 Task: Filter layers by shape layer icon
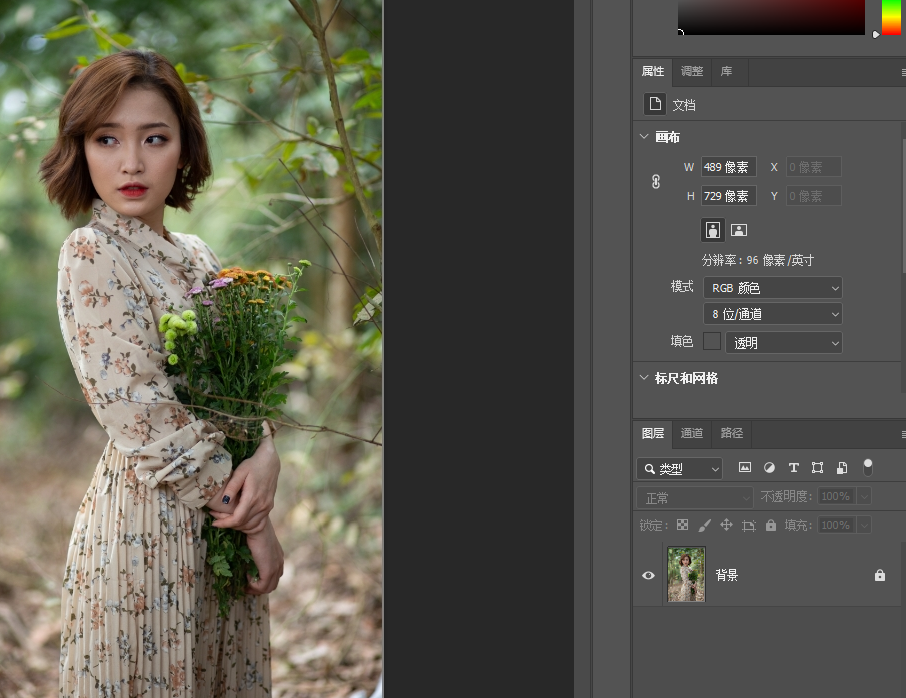pyautogui.click(x=817, y=467)
